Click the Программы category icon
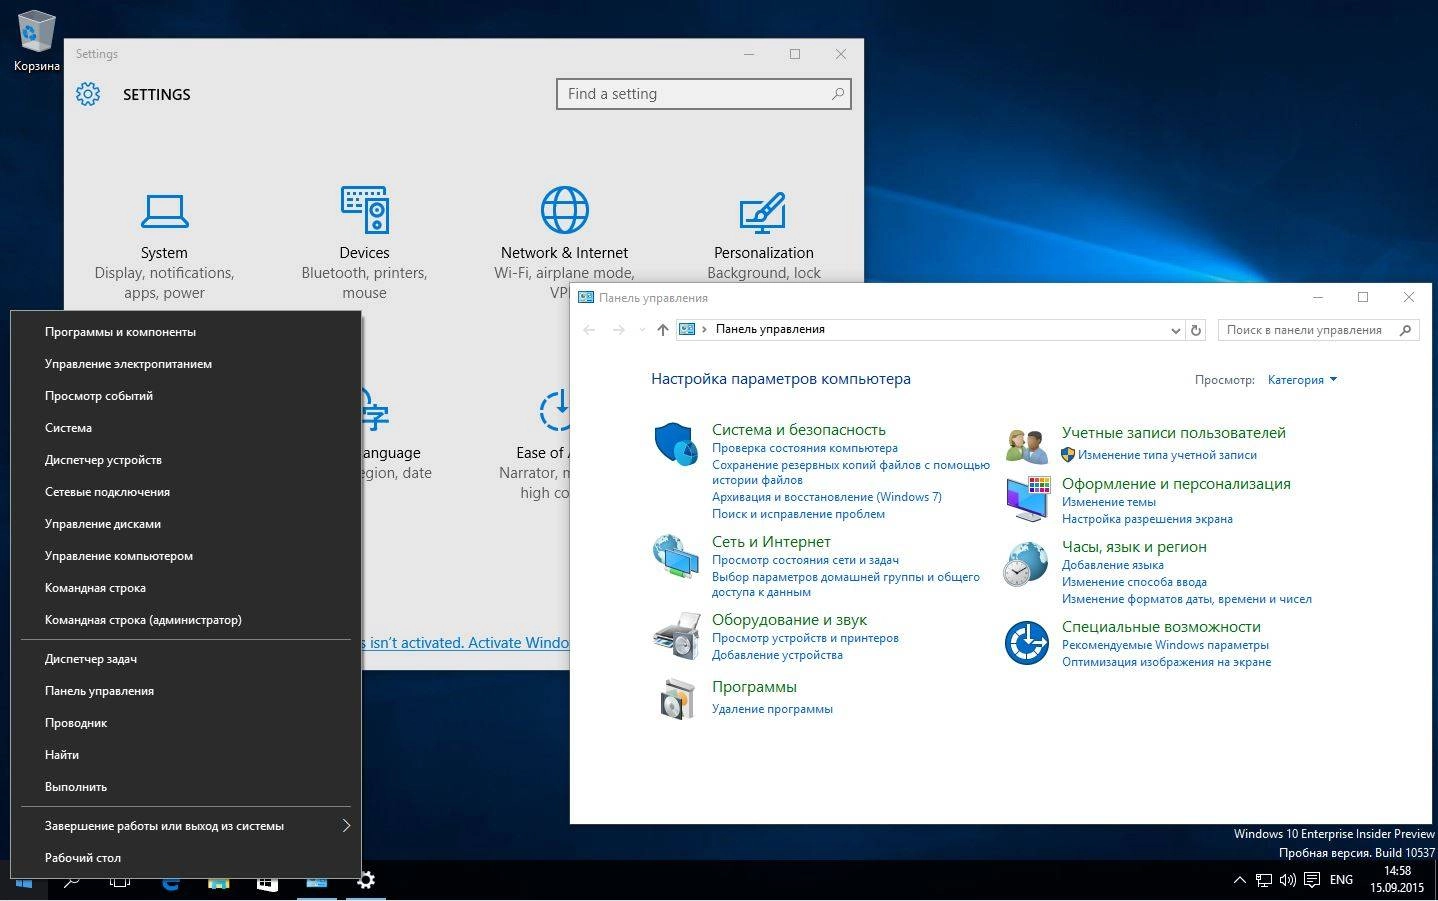The width and height of the screenshot is (1438, 901). 676,698
